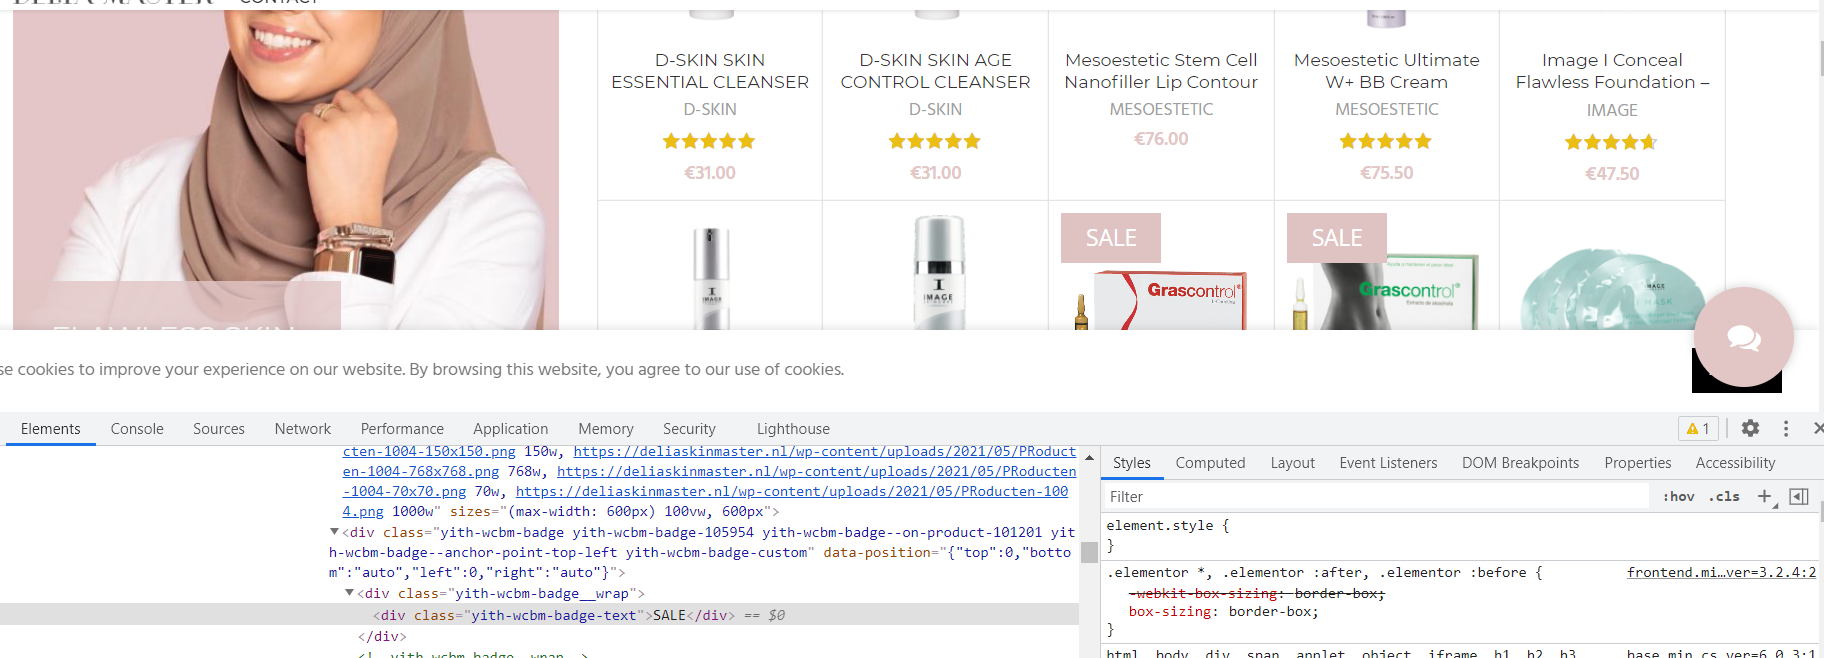Image resolution: width=1824 pixels, height=658 pixels.
Task: Select the yith-wcbm-badge-text SALE node
Action: click(539, 615)
